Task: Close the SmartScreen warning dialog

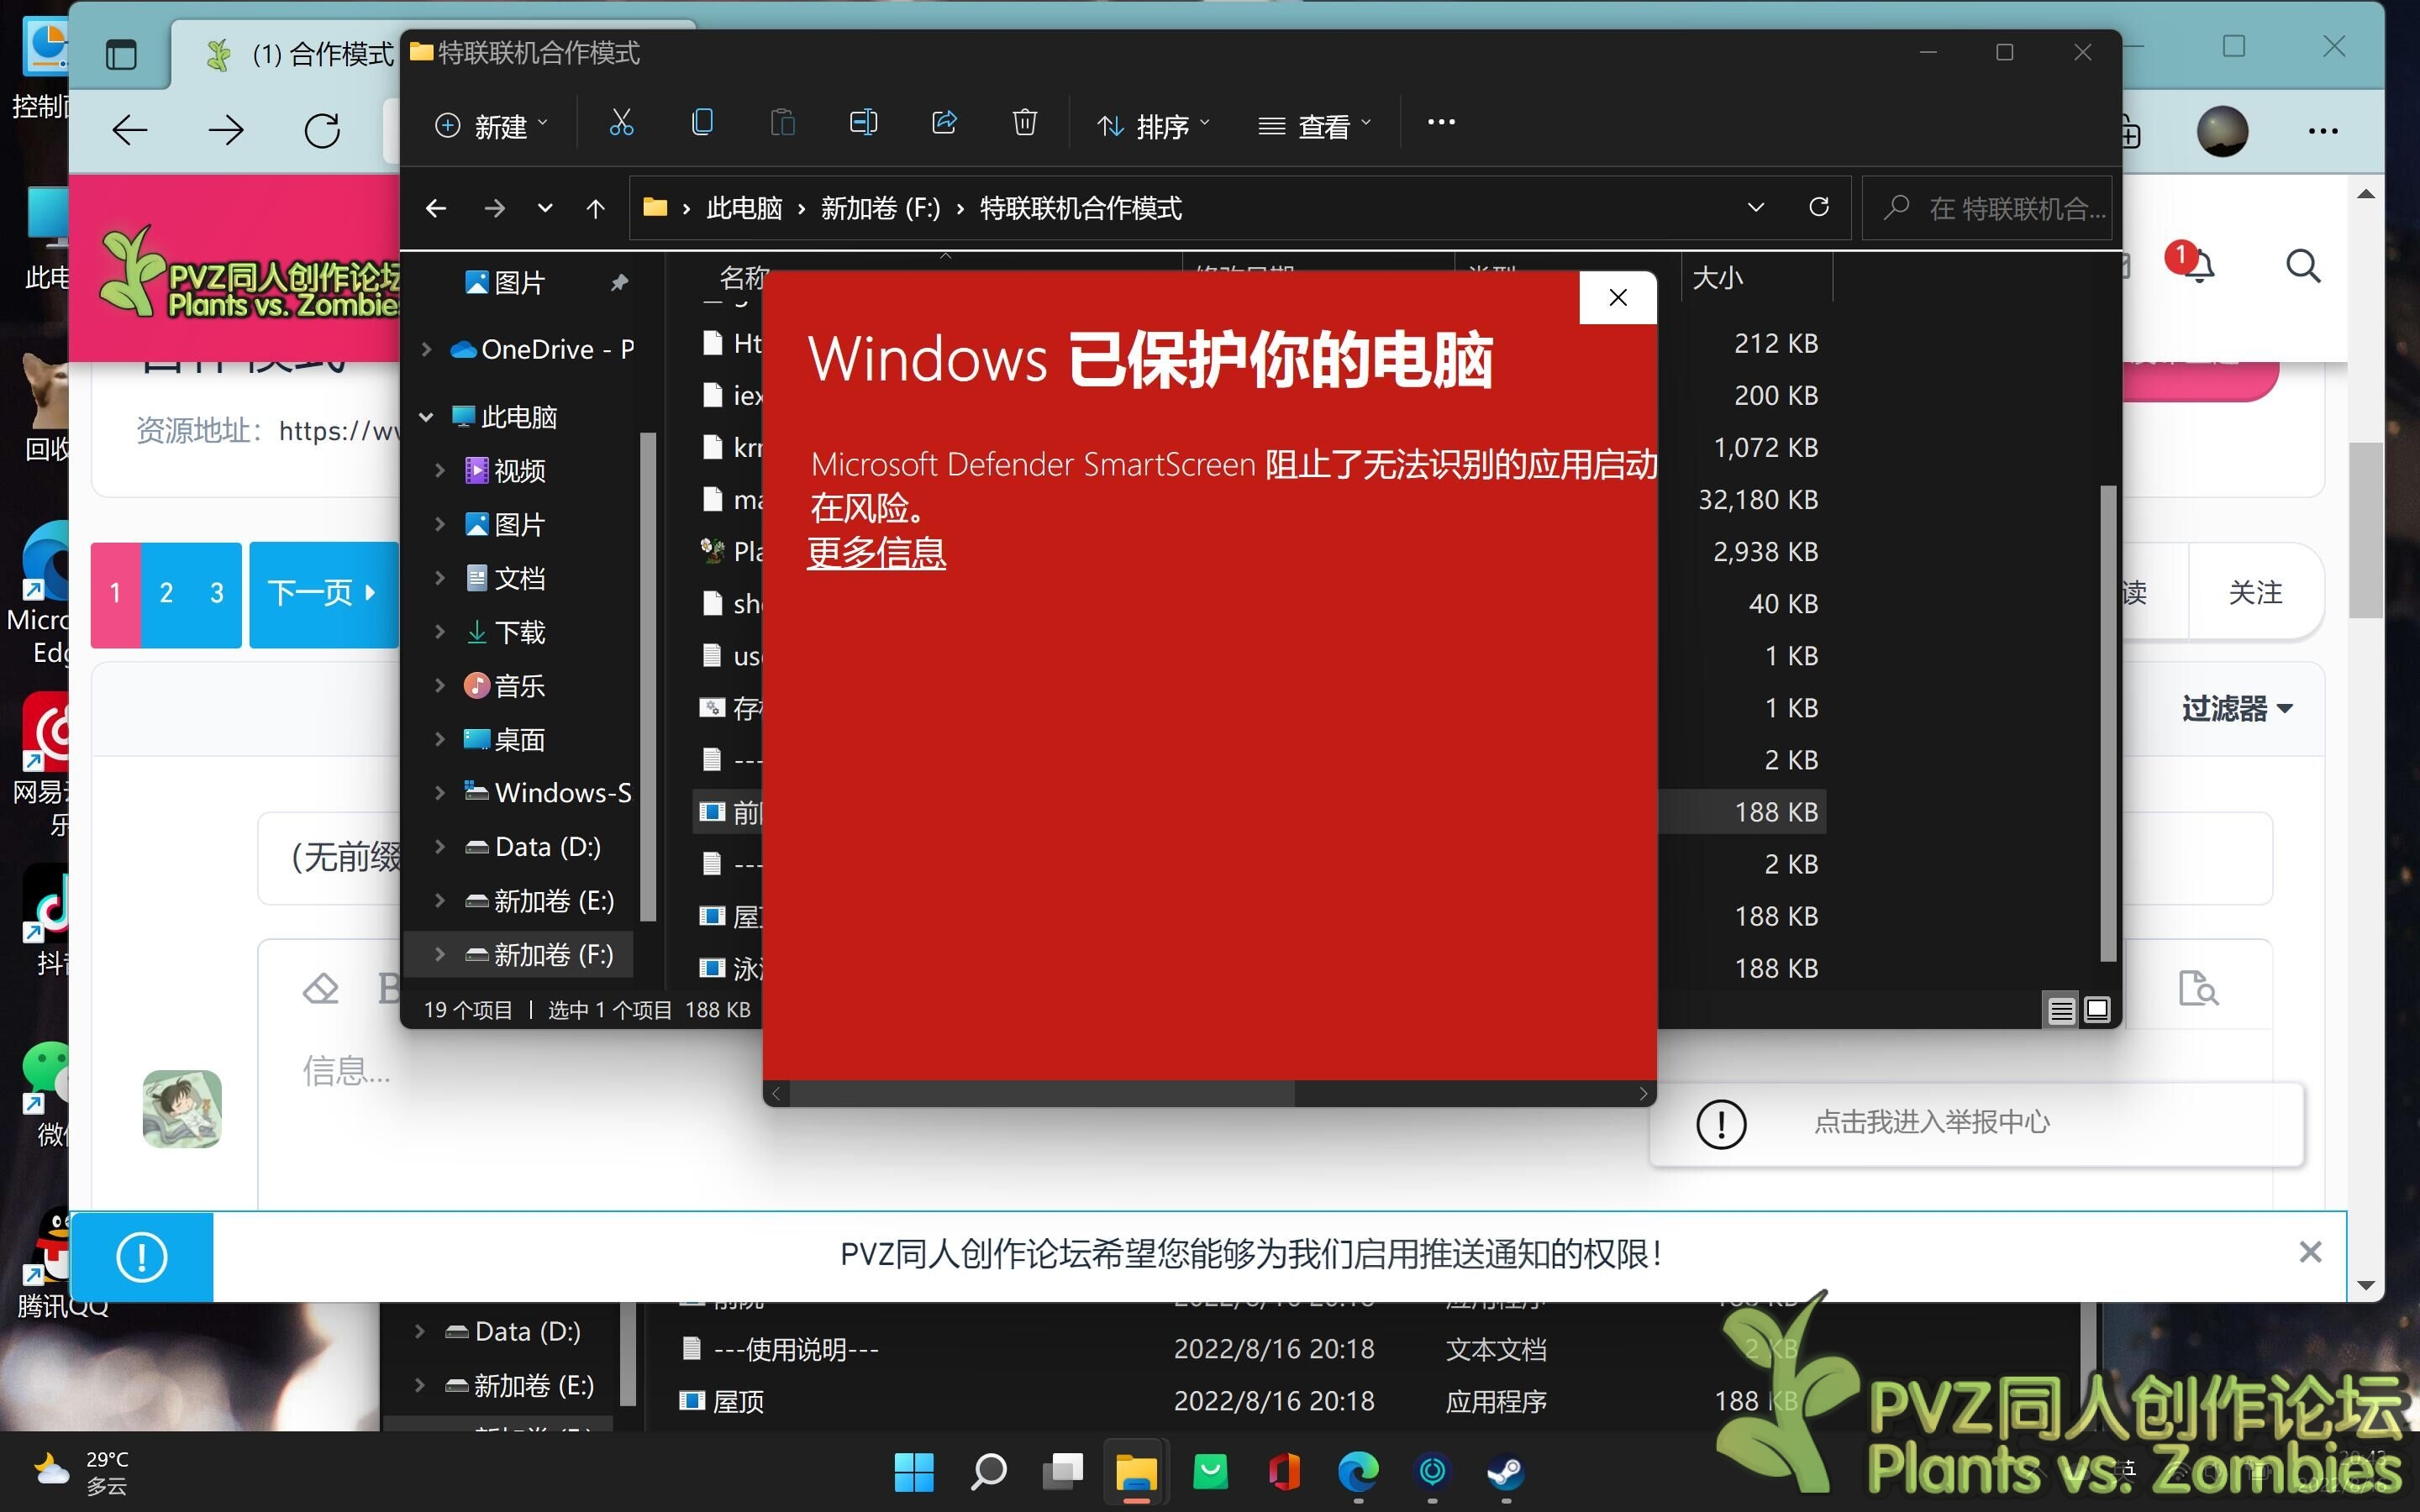Action: tap(1617, 297)
